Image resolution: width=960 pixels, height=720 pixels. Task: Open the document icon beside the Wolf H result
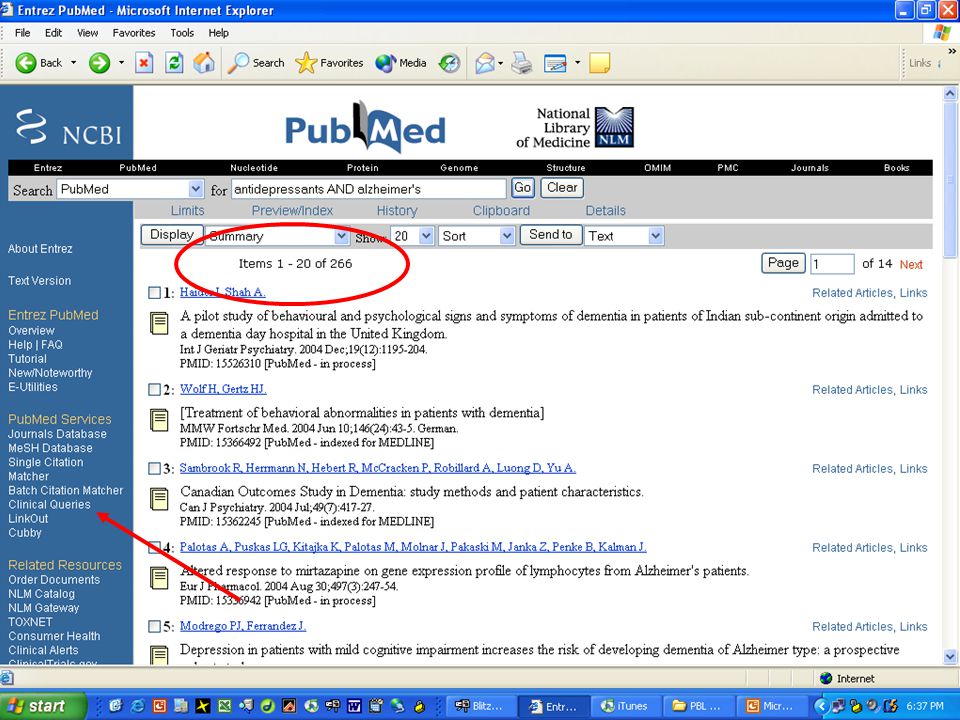(x=159, y=420)
